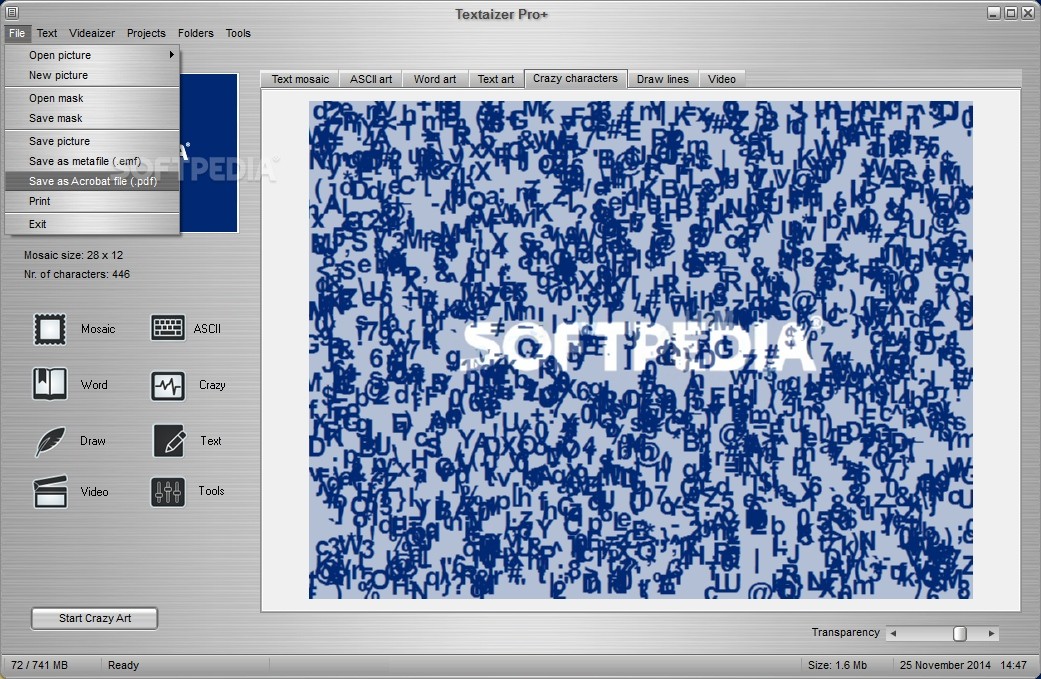Switch to the Text mosaic tab

pos(300,79)
